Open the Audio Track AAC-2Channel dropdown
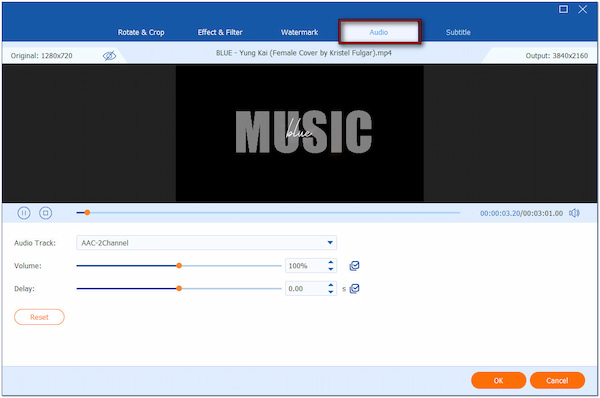Viewport: 600px width, 398px height. (207, 243)
